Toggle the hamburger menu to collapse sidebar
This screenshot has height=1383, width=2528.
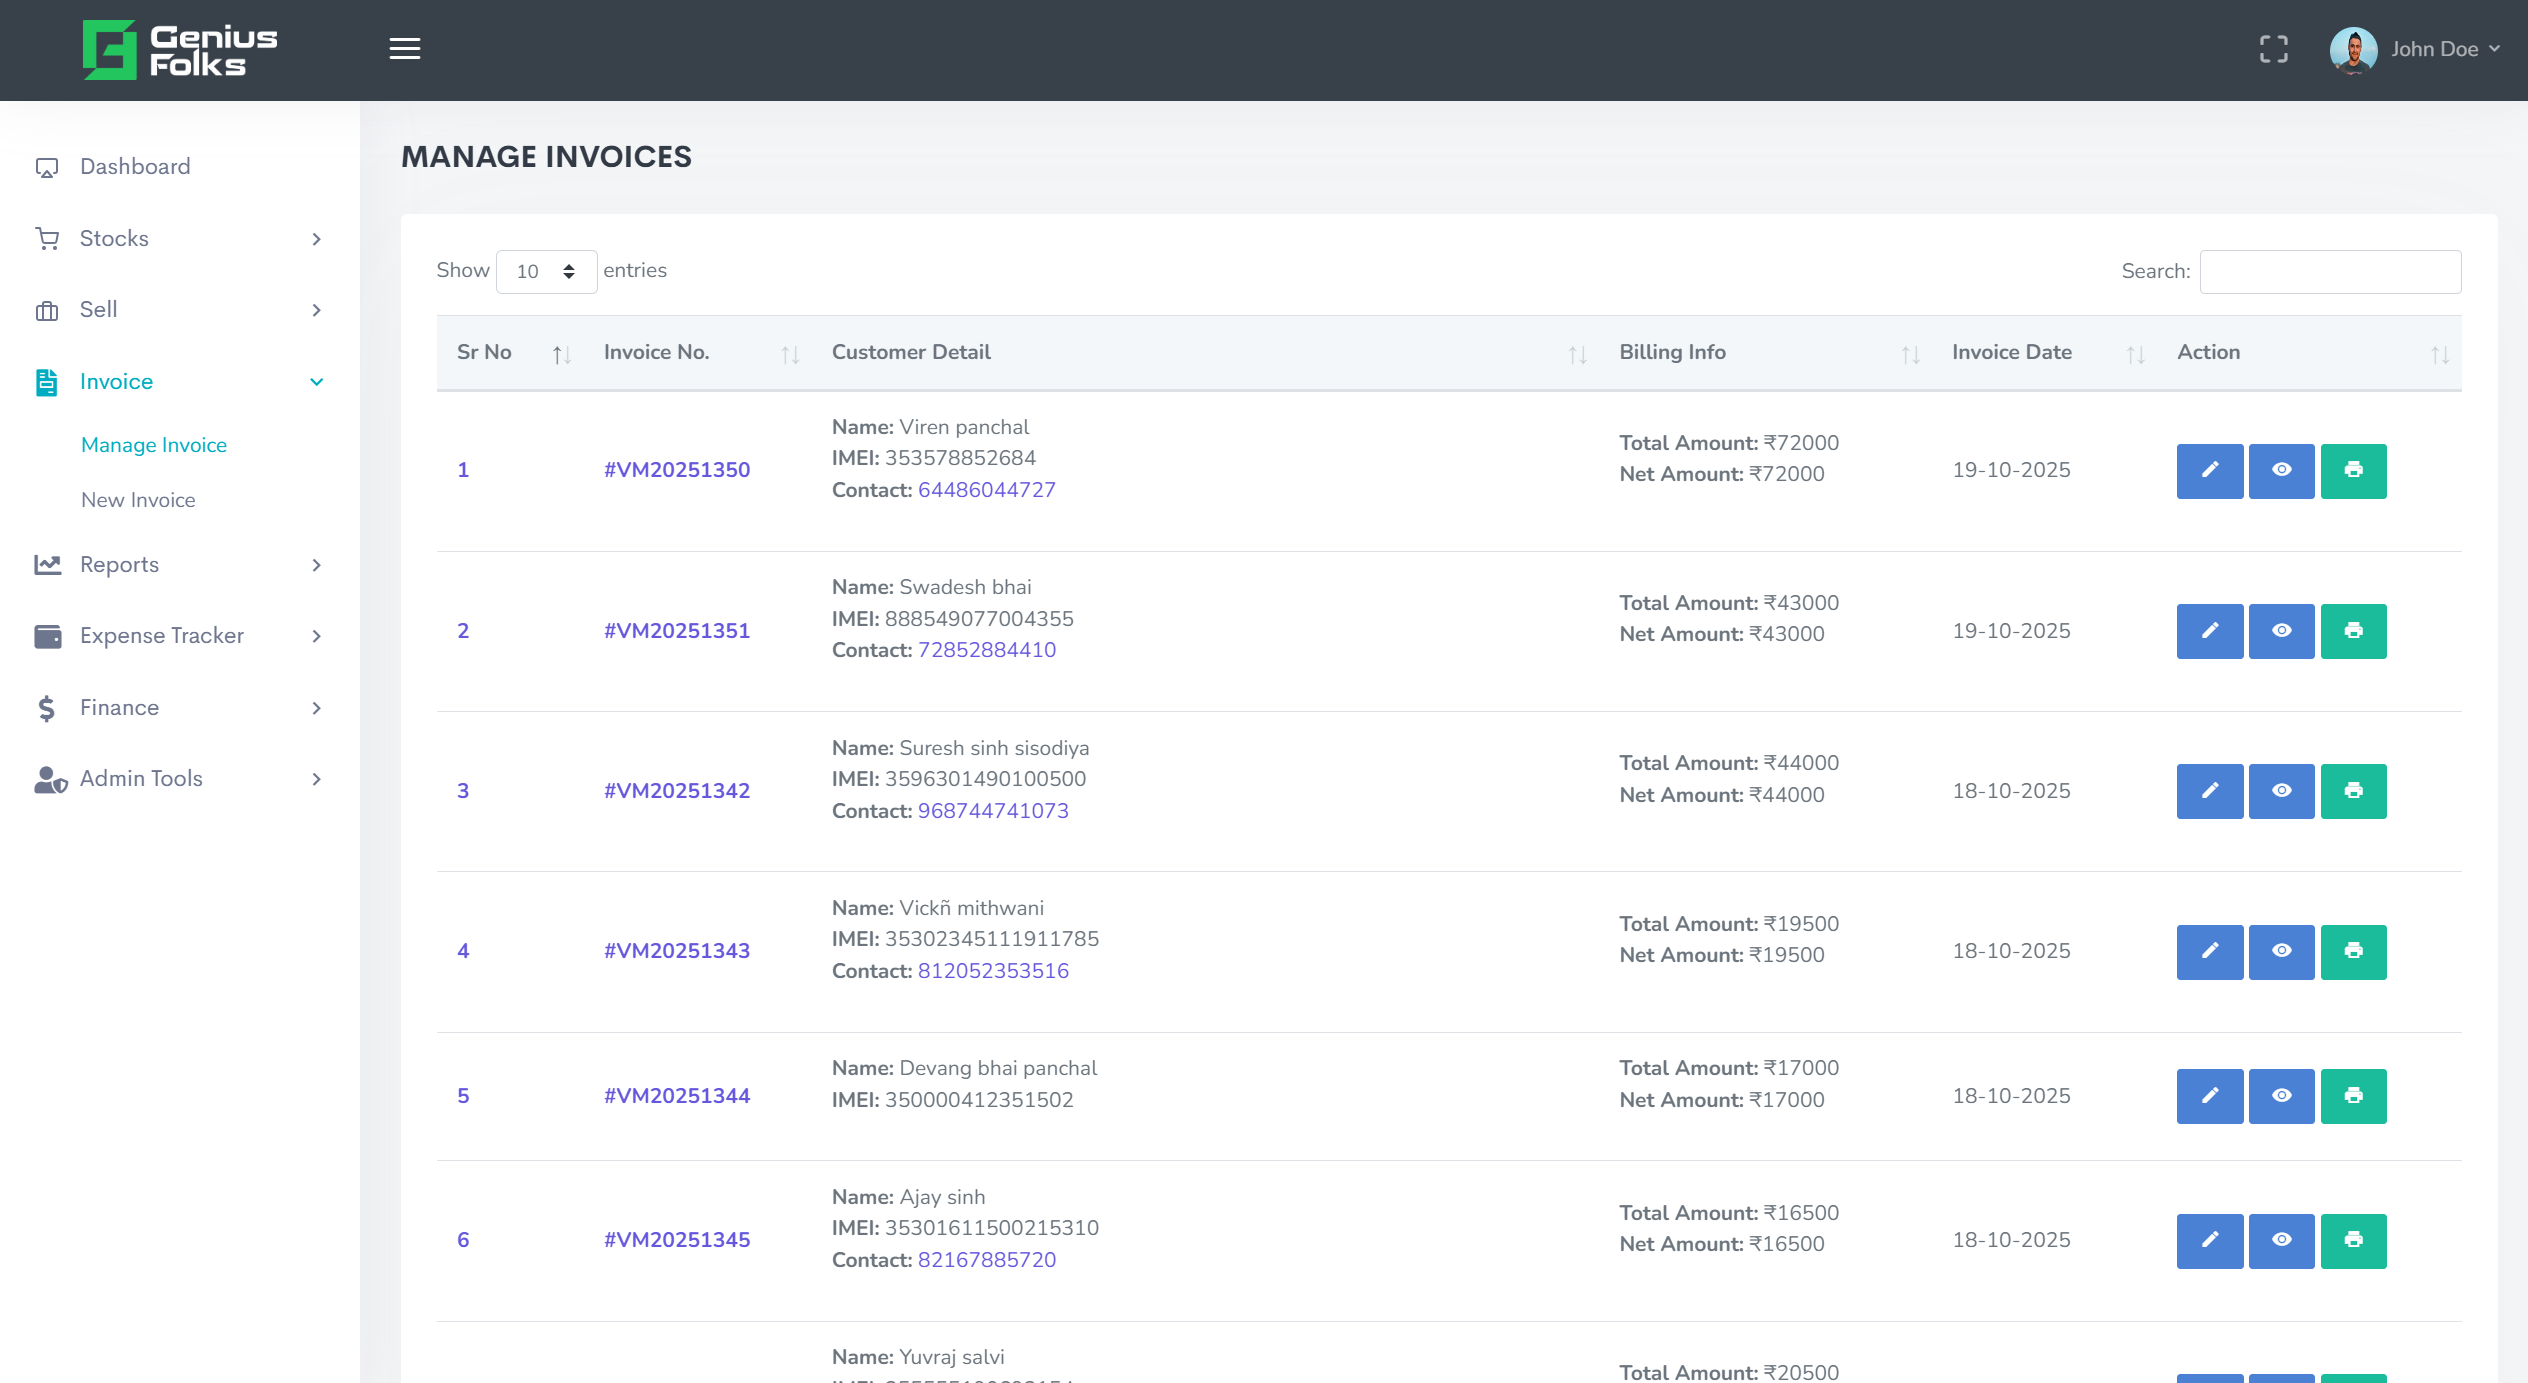click(404, 48)
